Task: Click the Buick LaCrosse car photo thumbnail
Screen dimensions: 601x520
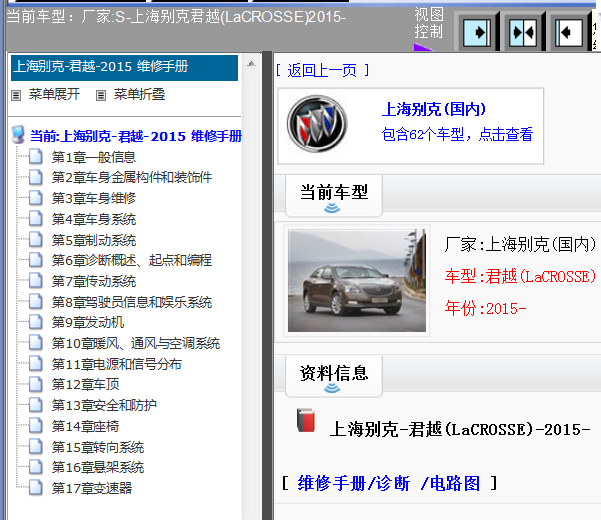Action: point(357,281)
